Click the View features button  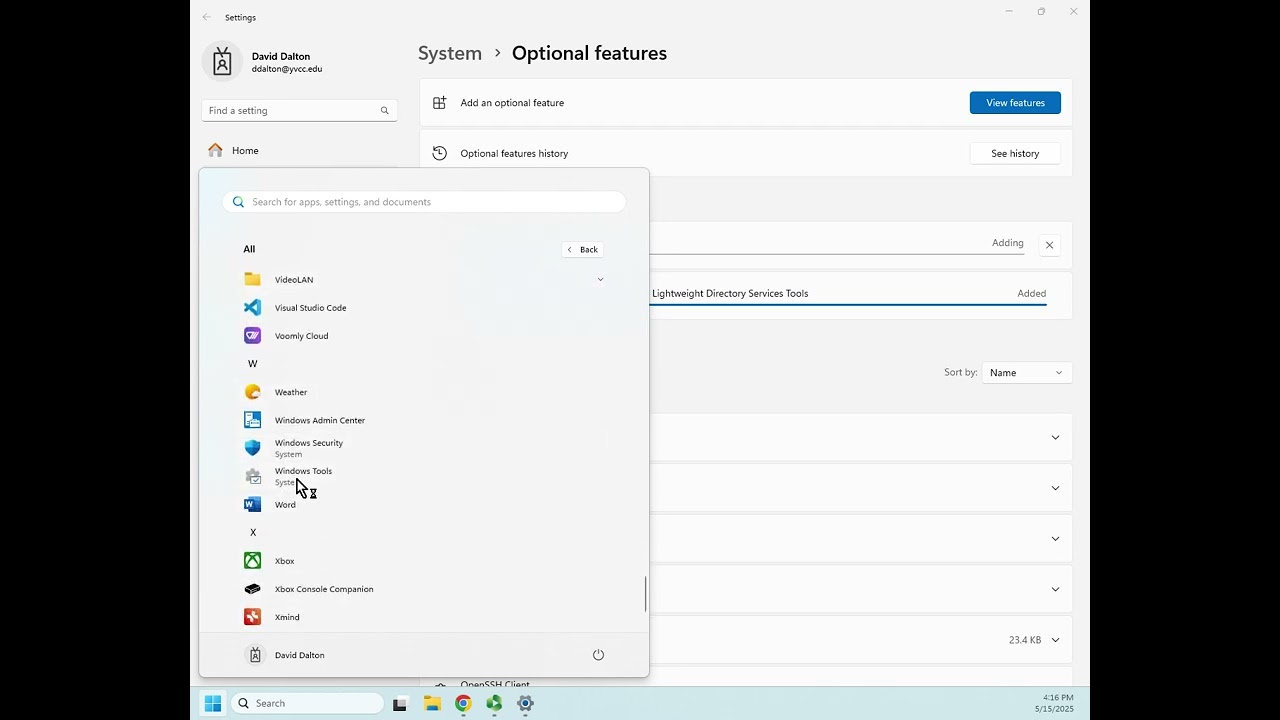(x=1015, y=103)
